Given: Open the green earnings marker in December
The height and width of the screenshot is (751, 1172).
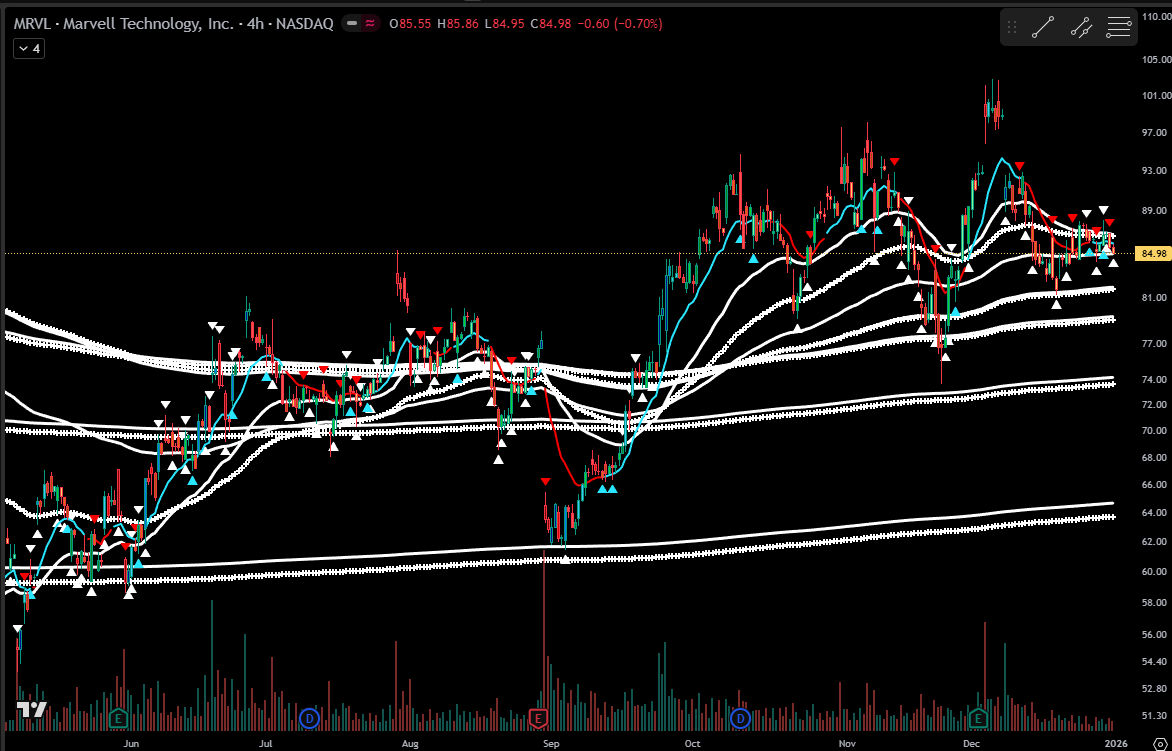Looking at the screenshot, I should [978, 720].
